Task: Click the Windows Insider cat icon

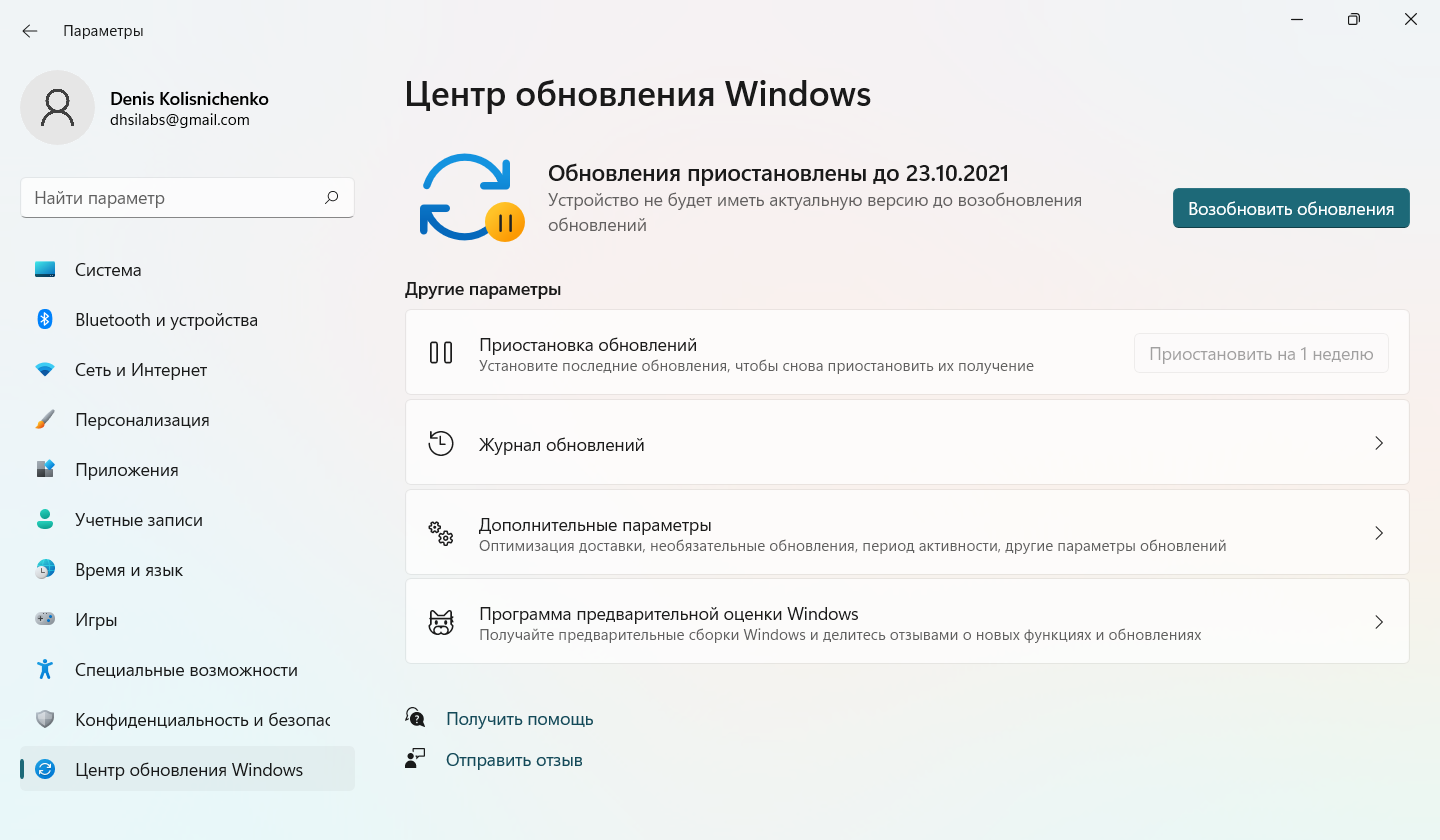Action: [x=441, y=623]
